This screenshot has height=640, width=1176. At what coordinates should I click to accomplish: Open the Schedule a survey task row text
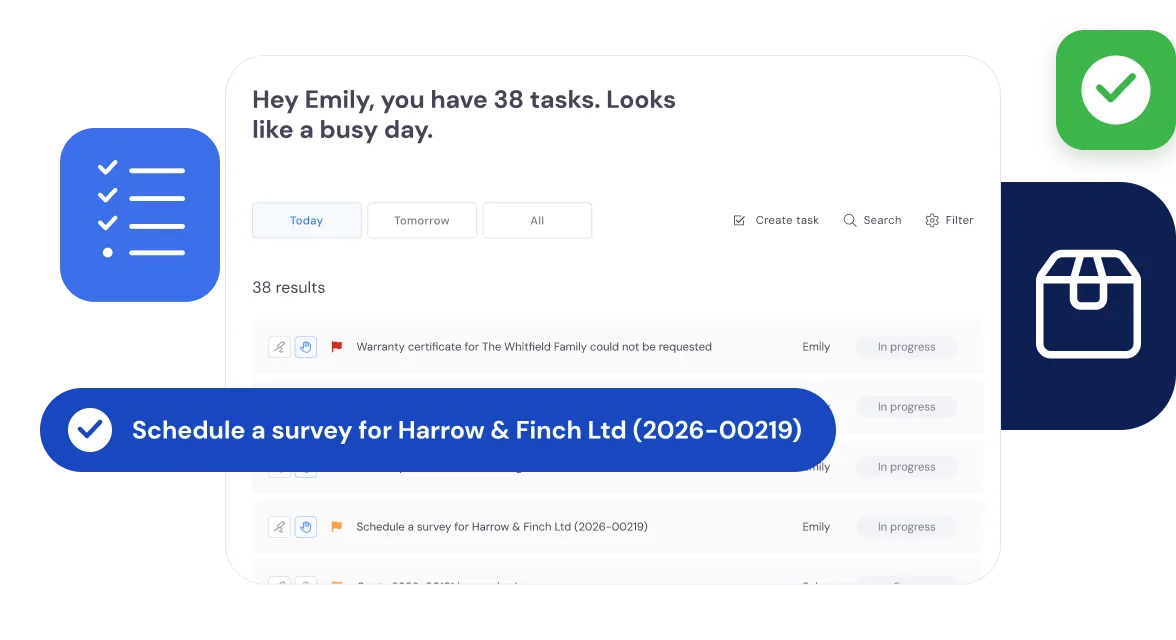[x=502, y=527]
